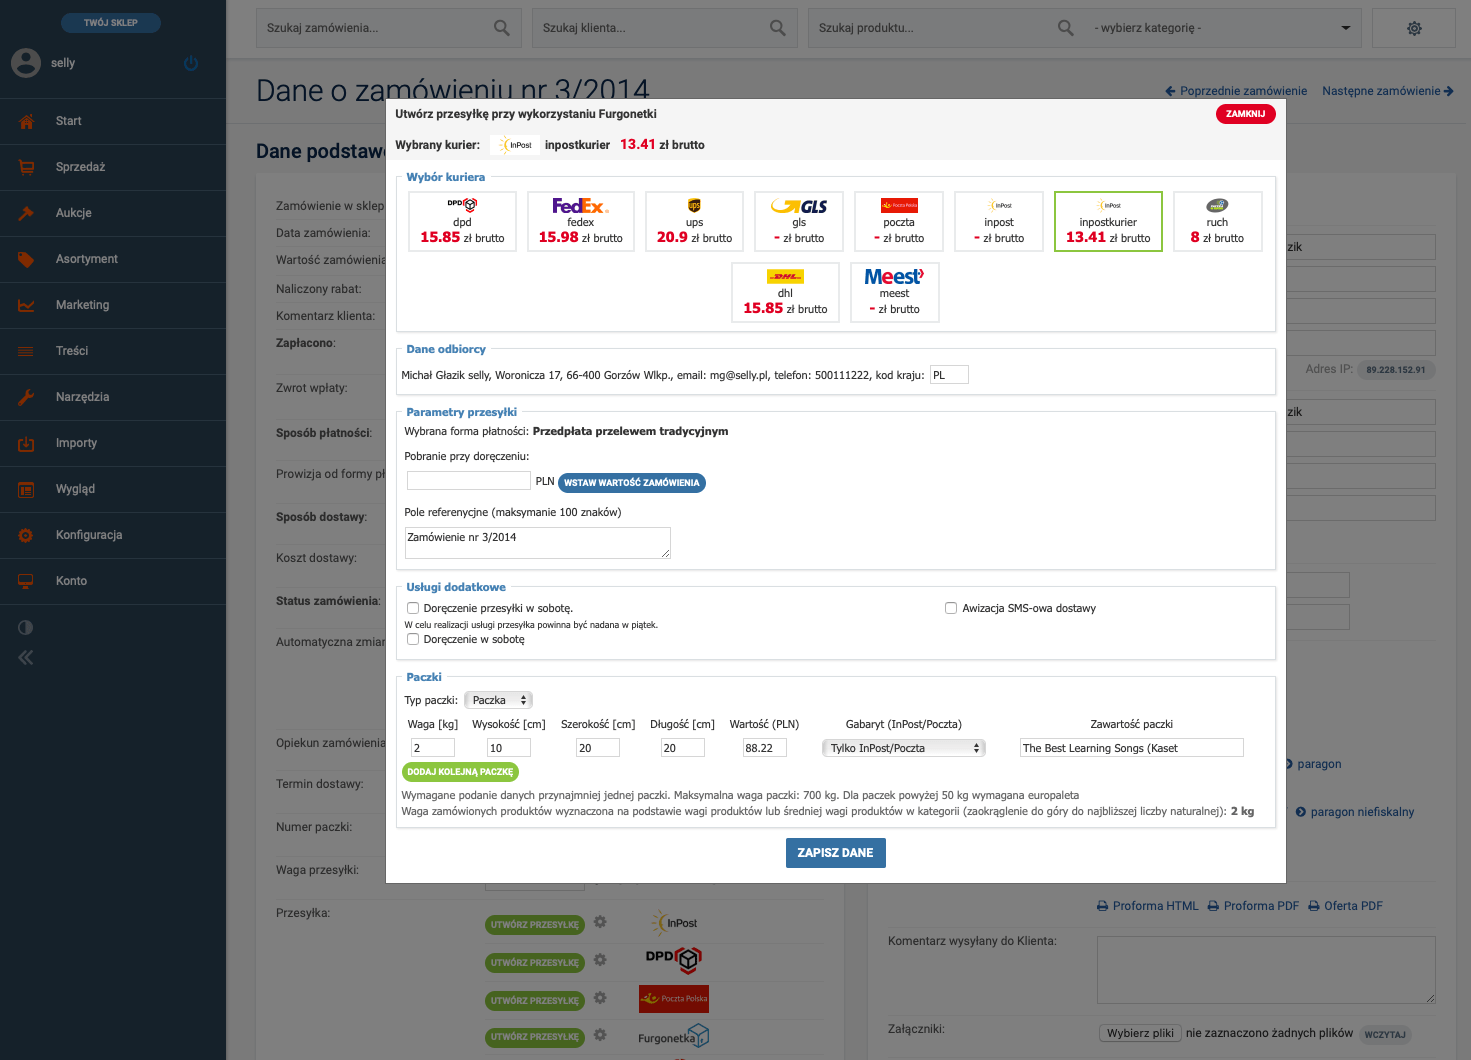Screen dimensions: 1471x1060
Task: Open the Treści lines icon
Action: tap(26, 351)
